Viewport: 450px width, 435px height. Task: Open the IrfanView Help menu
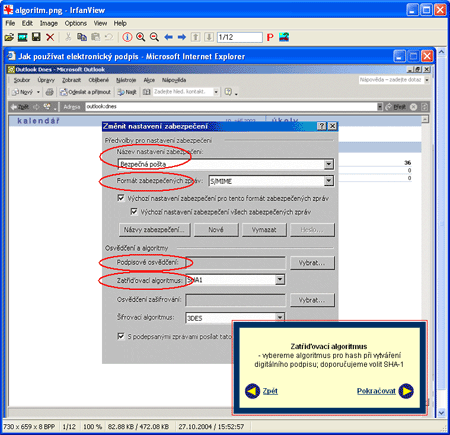point(120,23)
